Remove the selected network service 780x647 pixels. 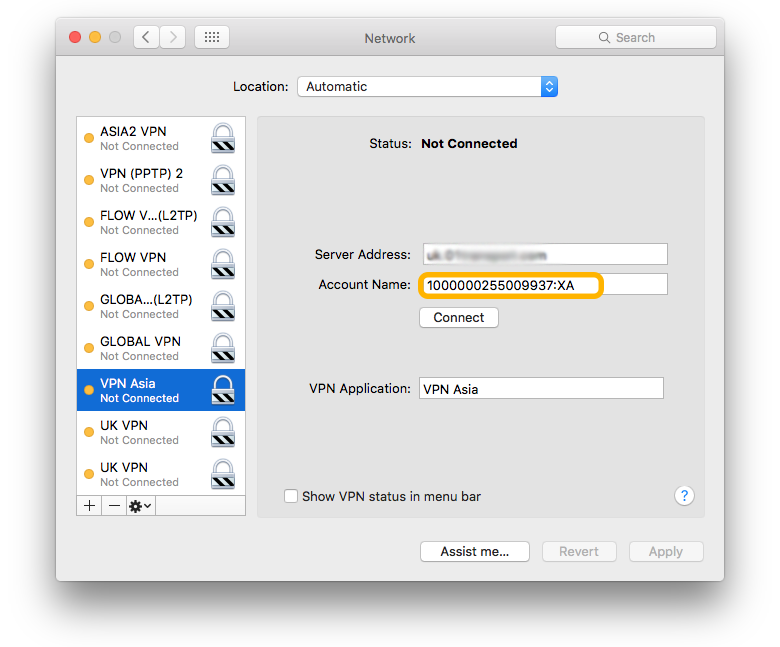pos(114,506)
